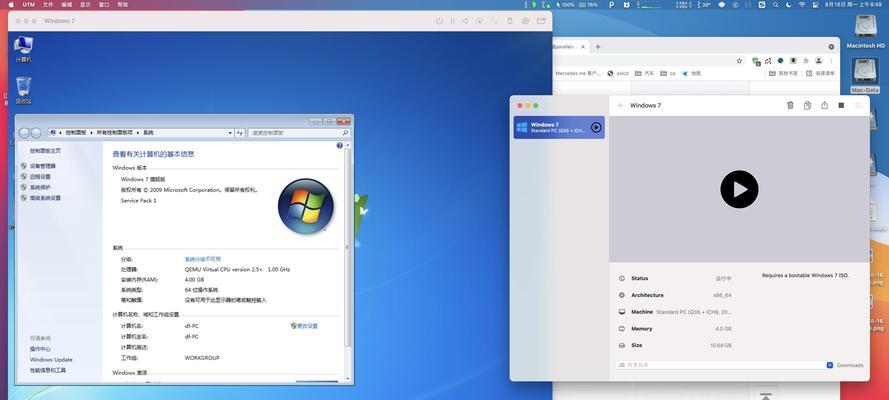Click the Spotlight search icon in menu bar

point(776,5)
